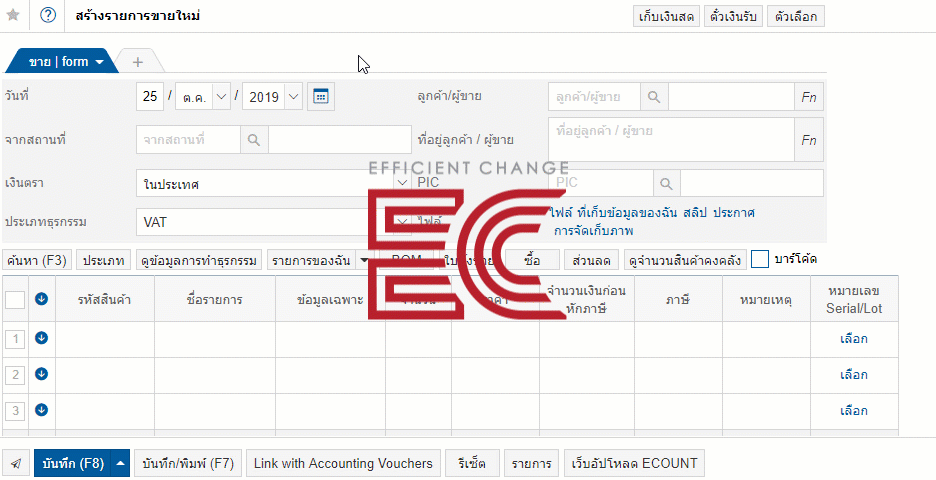
Task: Click row number 3 box
Action: pyautogui.click(x=16, y=411)
